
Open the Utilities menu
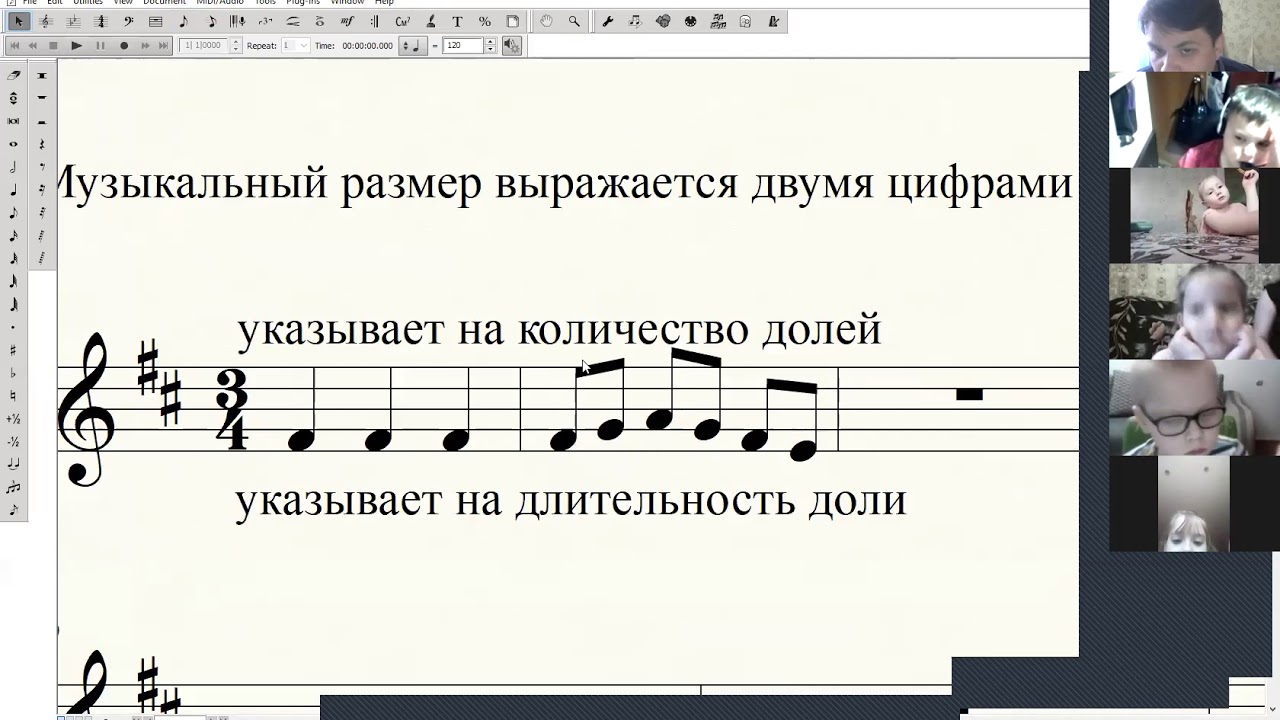tap(88, 2)
